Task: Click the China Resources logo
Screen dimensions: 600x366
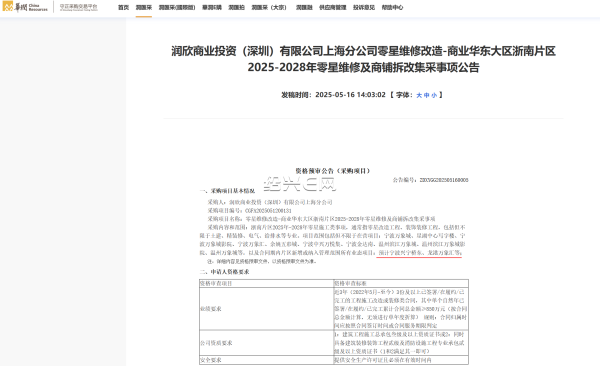Action: tap(25, 7)
